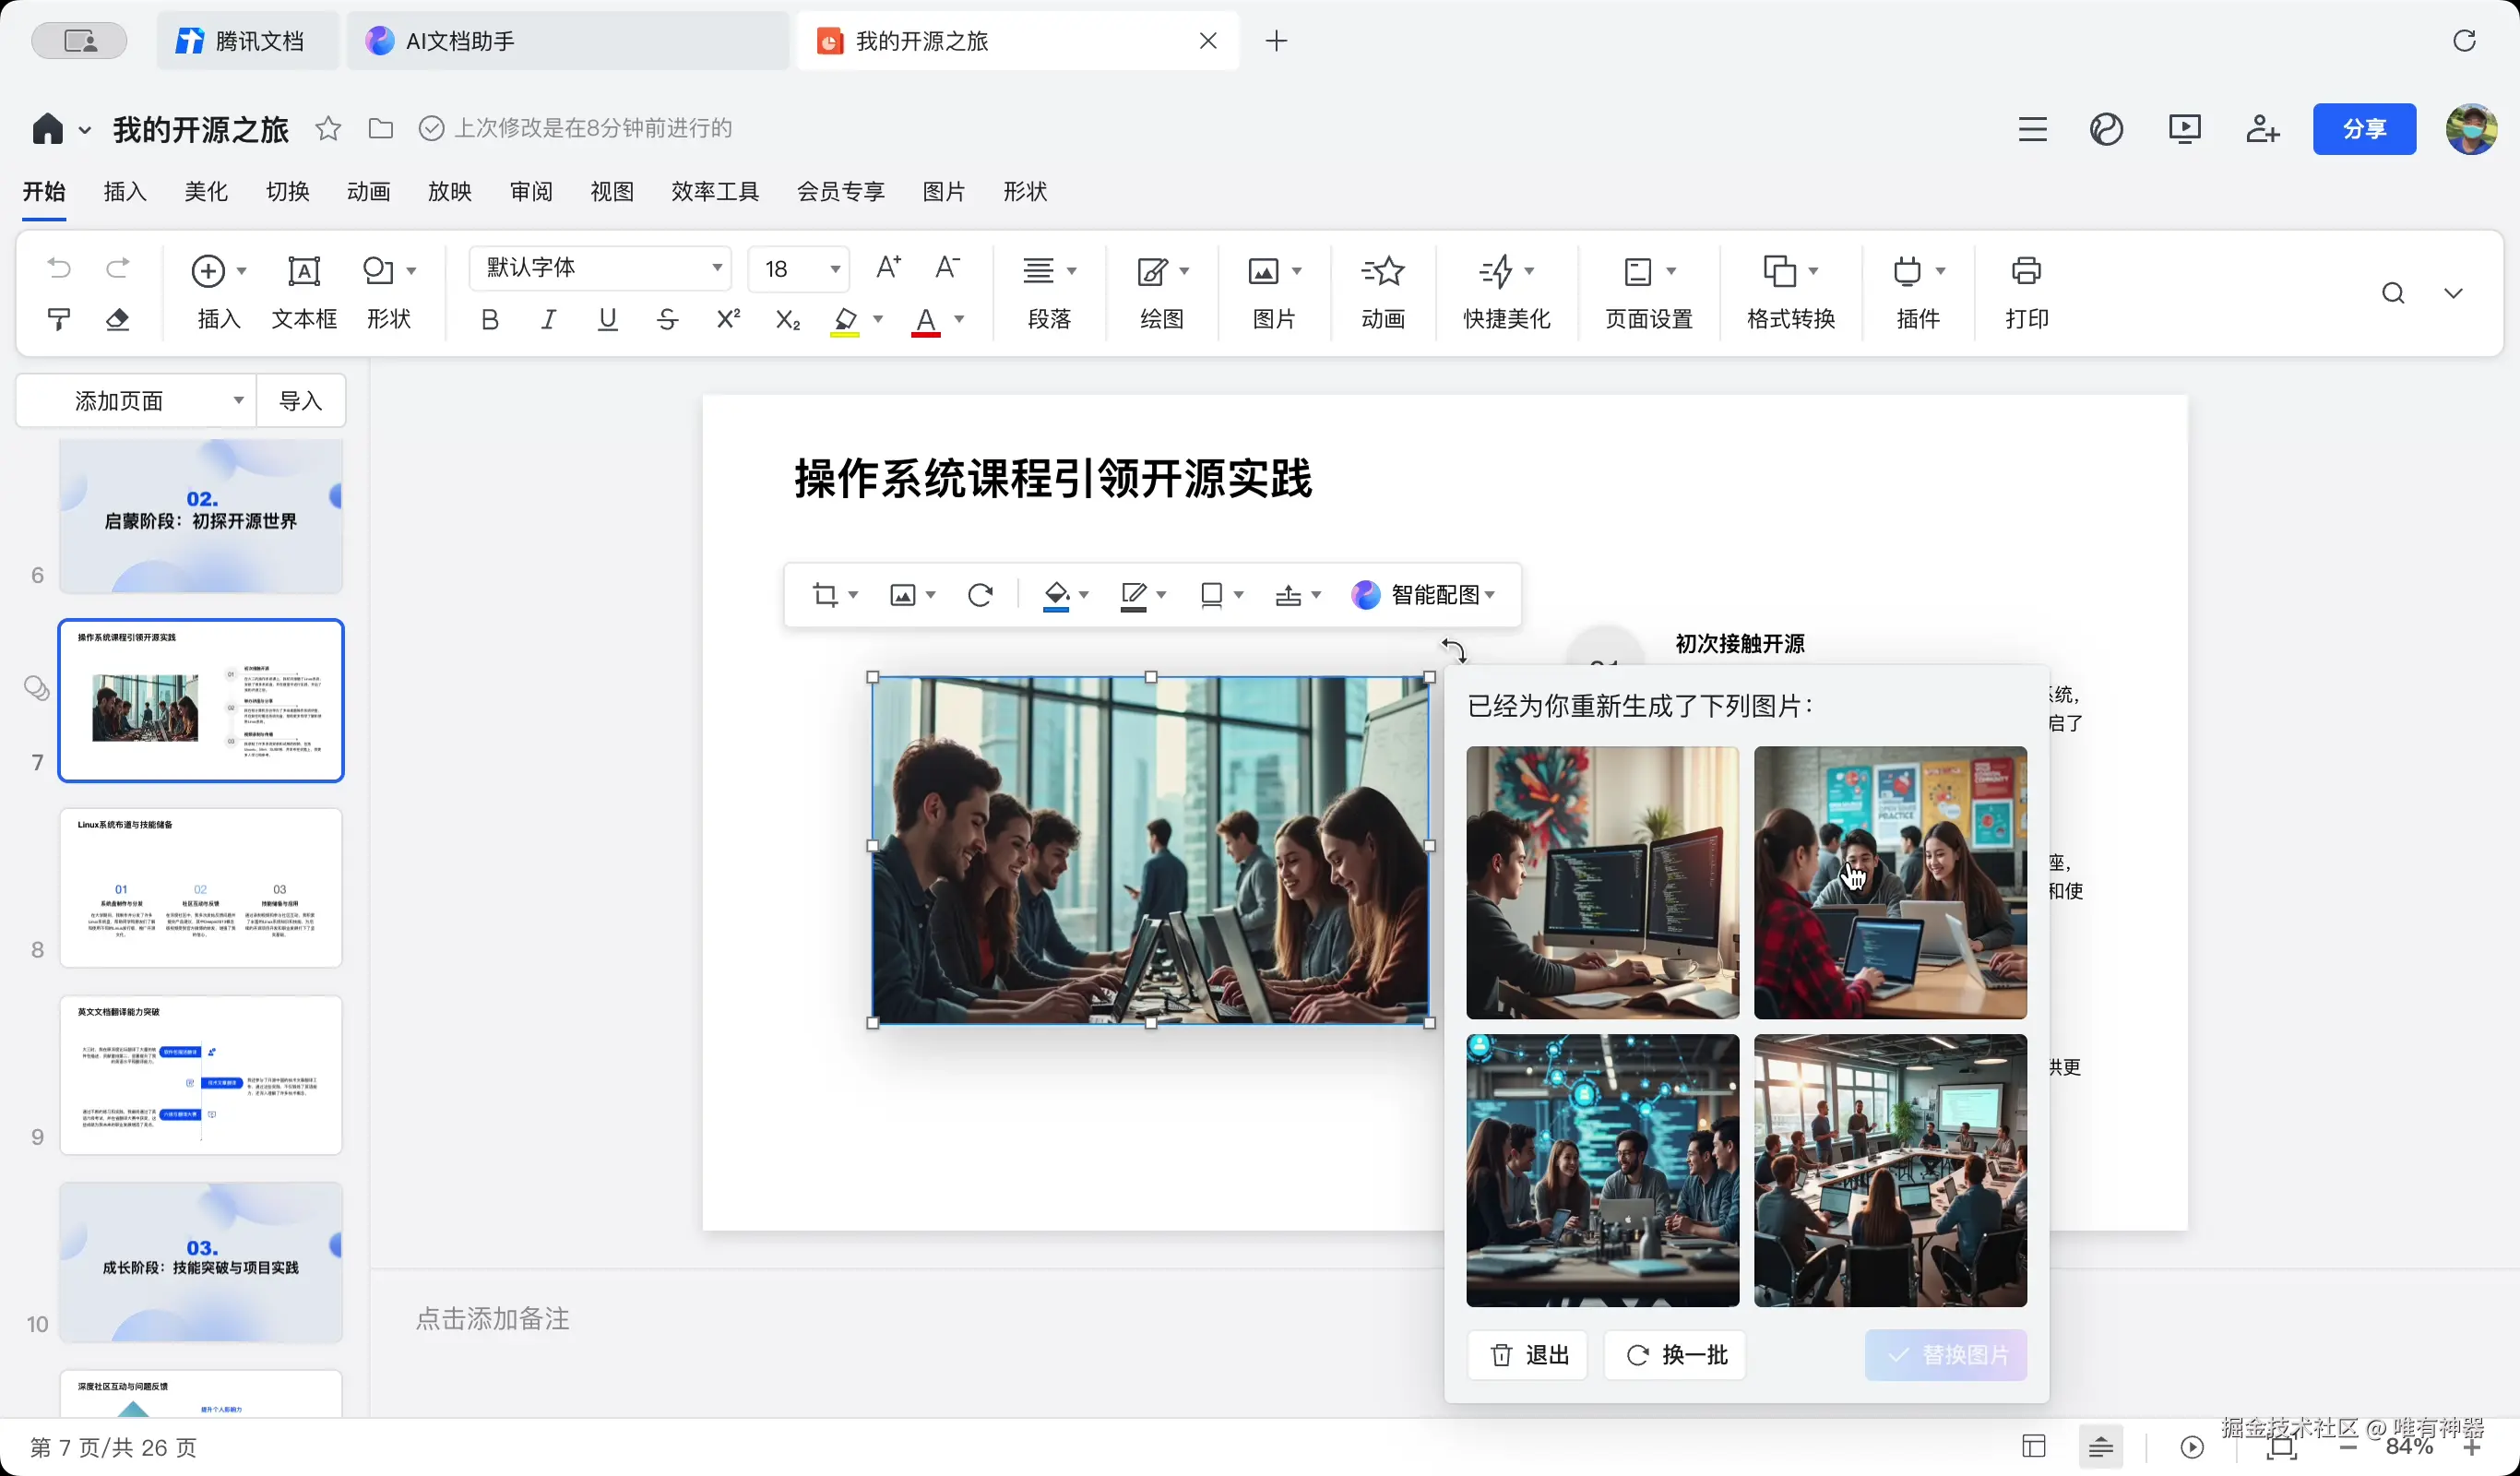2520x1476 pixels.
Task: Click the 换一批 button
Action: (x=1675, y=1355)
